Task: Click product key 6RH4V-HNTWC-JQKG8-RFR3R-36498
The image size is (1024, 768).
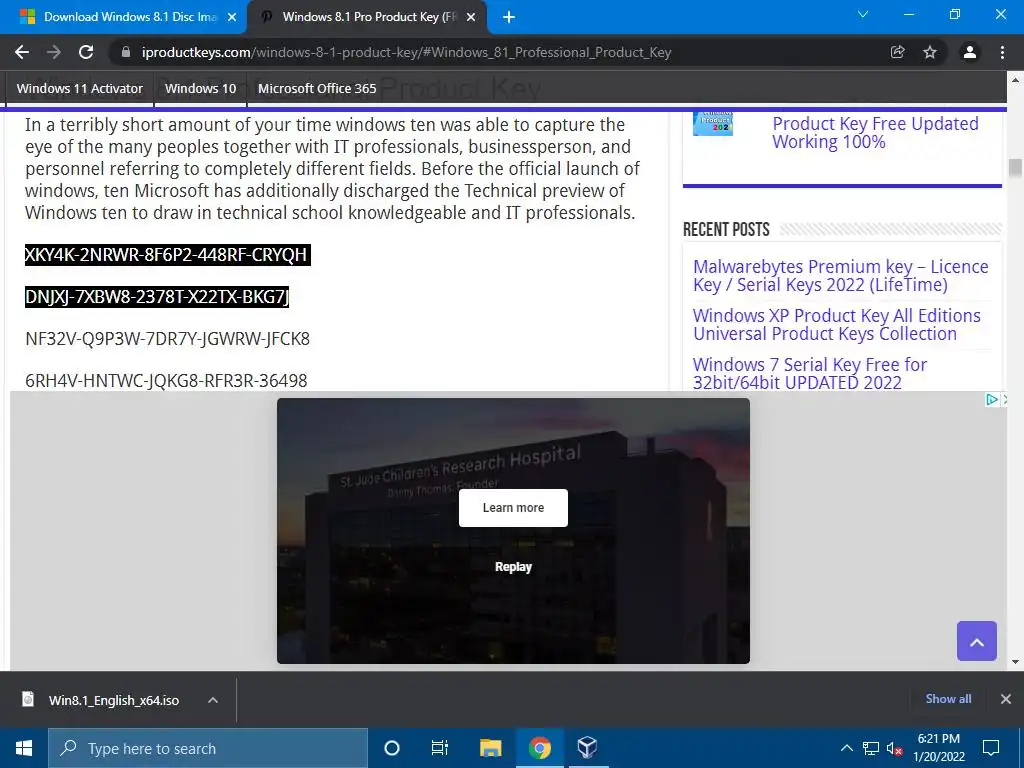Action: click(x=166, y=381)
